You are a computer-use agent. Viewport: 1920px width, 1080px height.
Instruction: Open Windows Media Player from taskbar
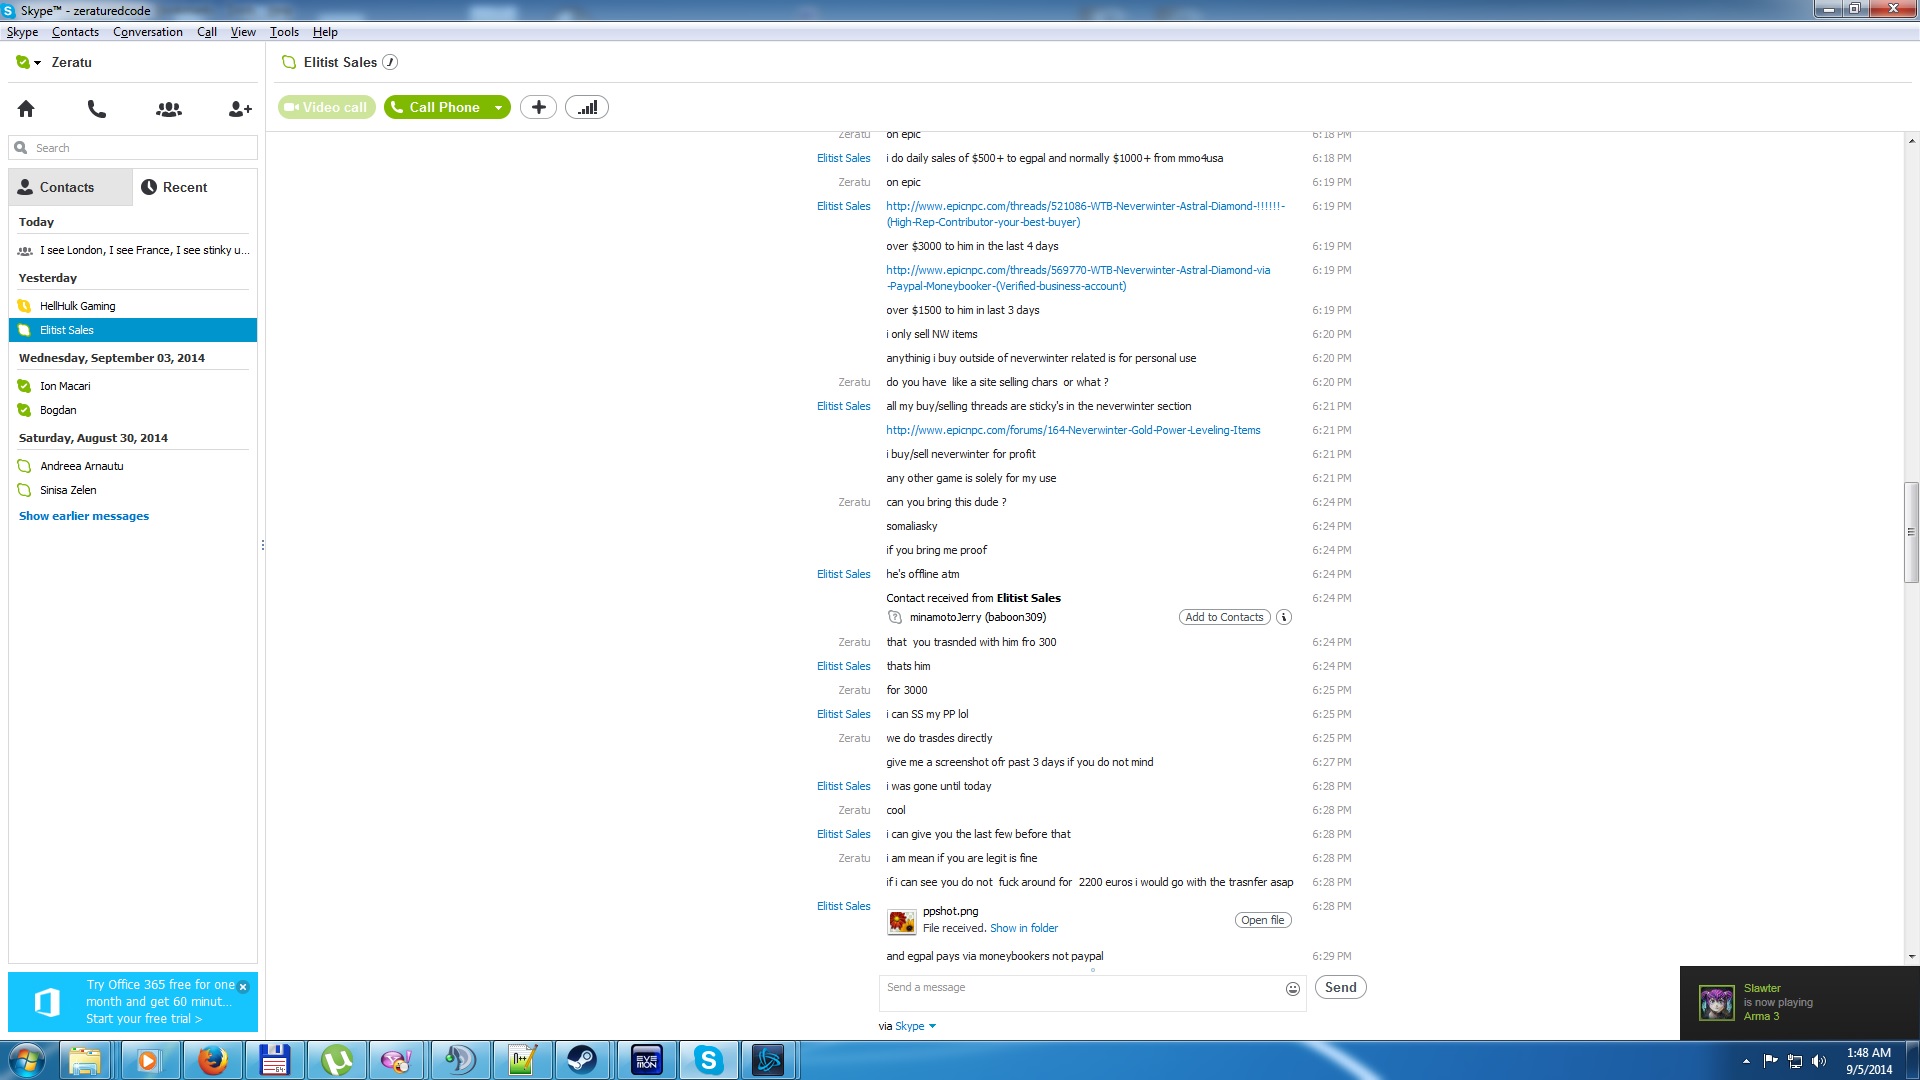tap(149, 1060)
